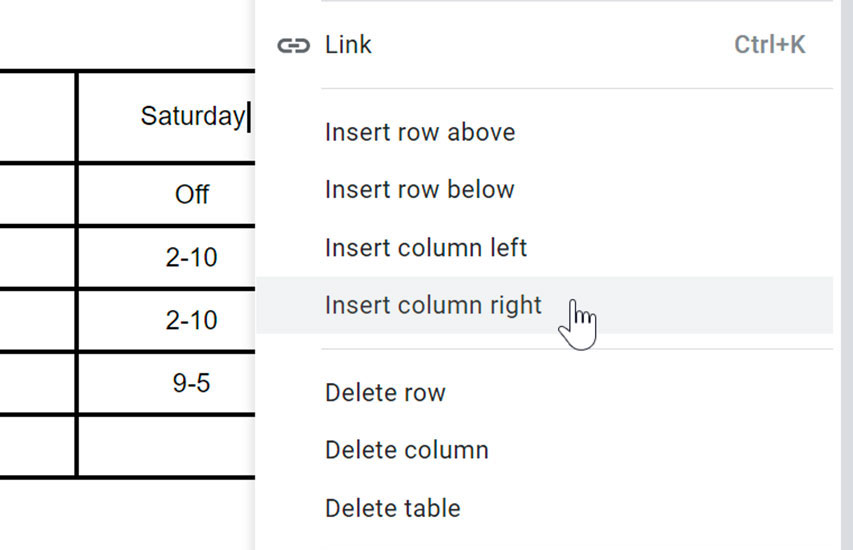Image resolution: width=853 pixels, height=550 pixels.
Task: Click the cell left of 9-5
Action: (x=36, y=383)
